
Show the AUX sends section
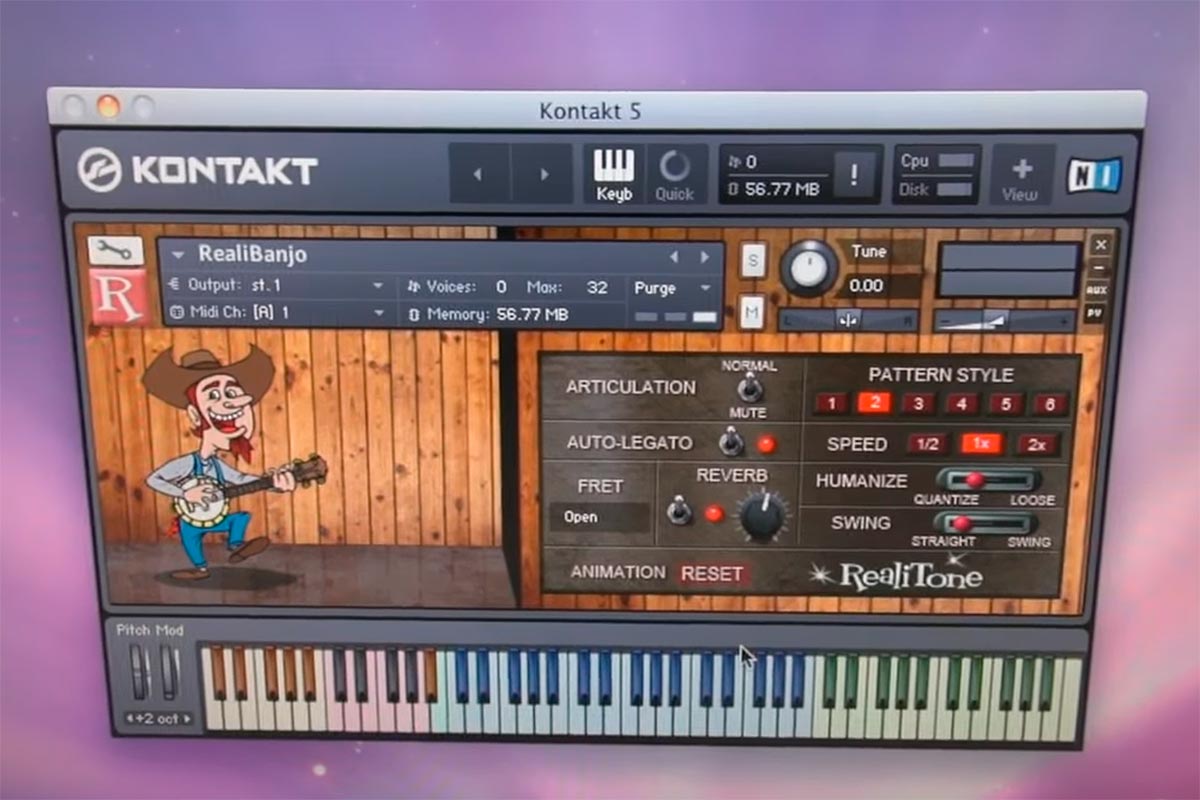(1096, 290)
